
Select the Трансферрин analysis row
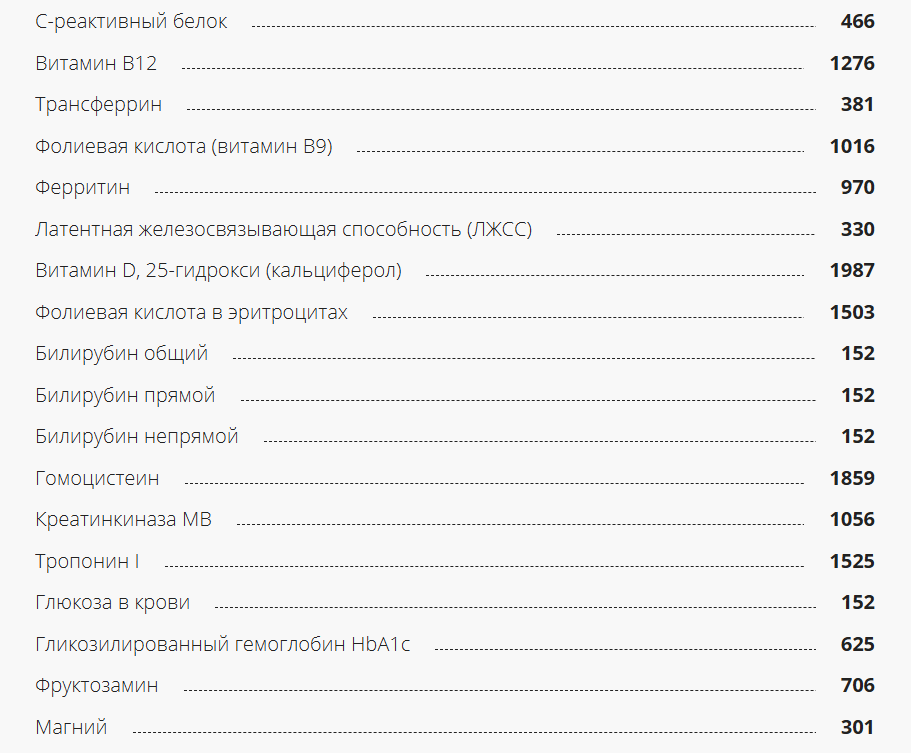click(x=98, y=105)
